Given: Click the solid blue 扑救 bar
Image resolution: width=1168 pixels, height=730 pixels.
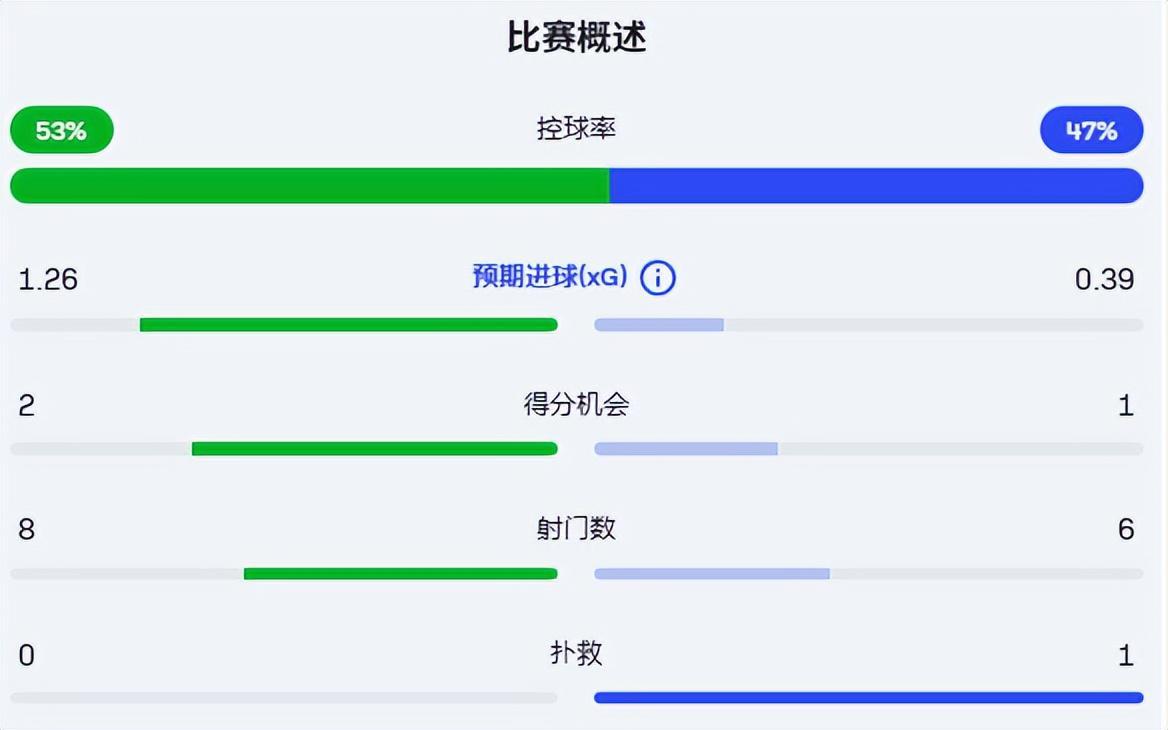Looking at the screenshot, I should click(x=868, y=698).
